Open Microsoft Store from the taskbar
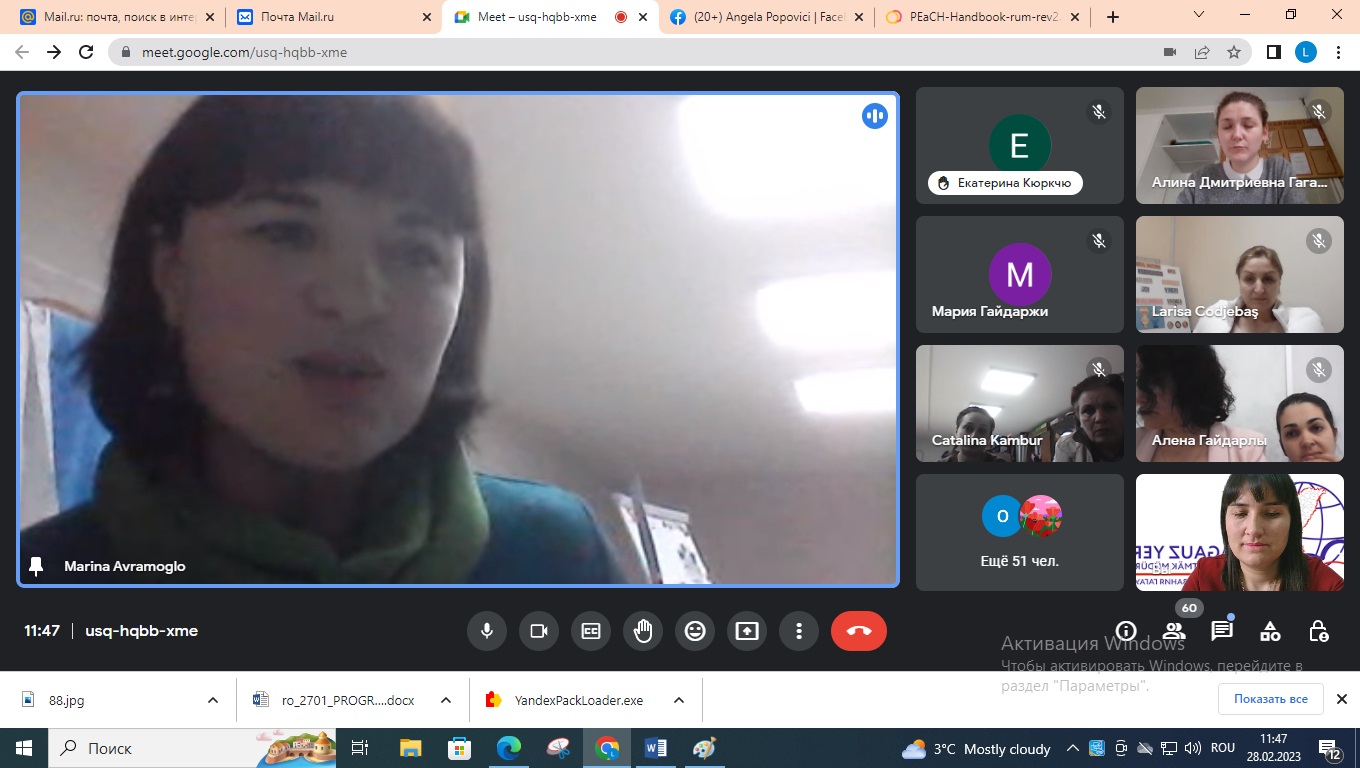This screenshot has height=768, width=1360. (x=459, y=748)
